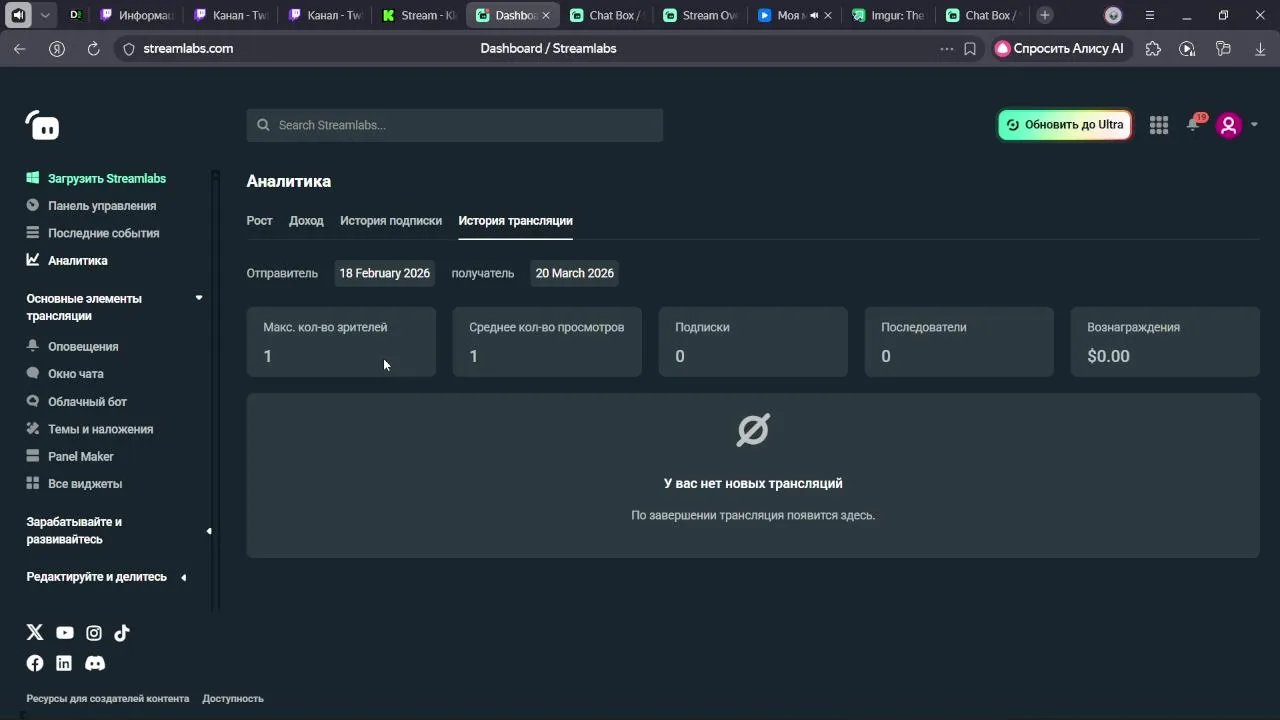Click the Все виджеты grid icon

33,484
